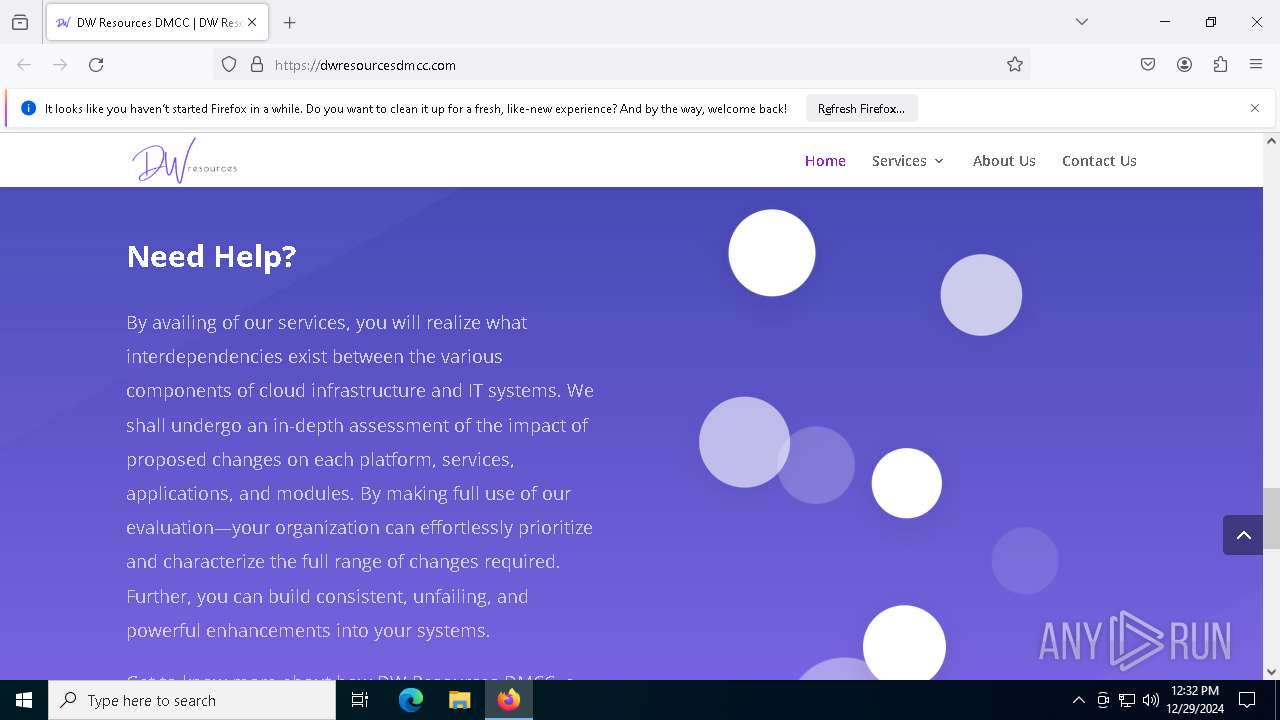The image size is (1280, 720).
Task: Reload the current page
Action: click(96, 64)
